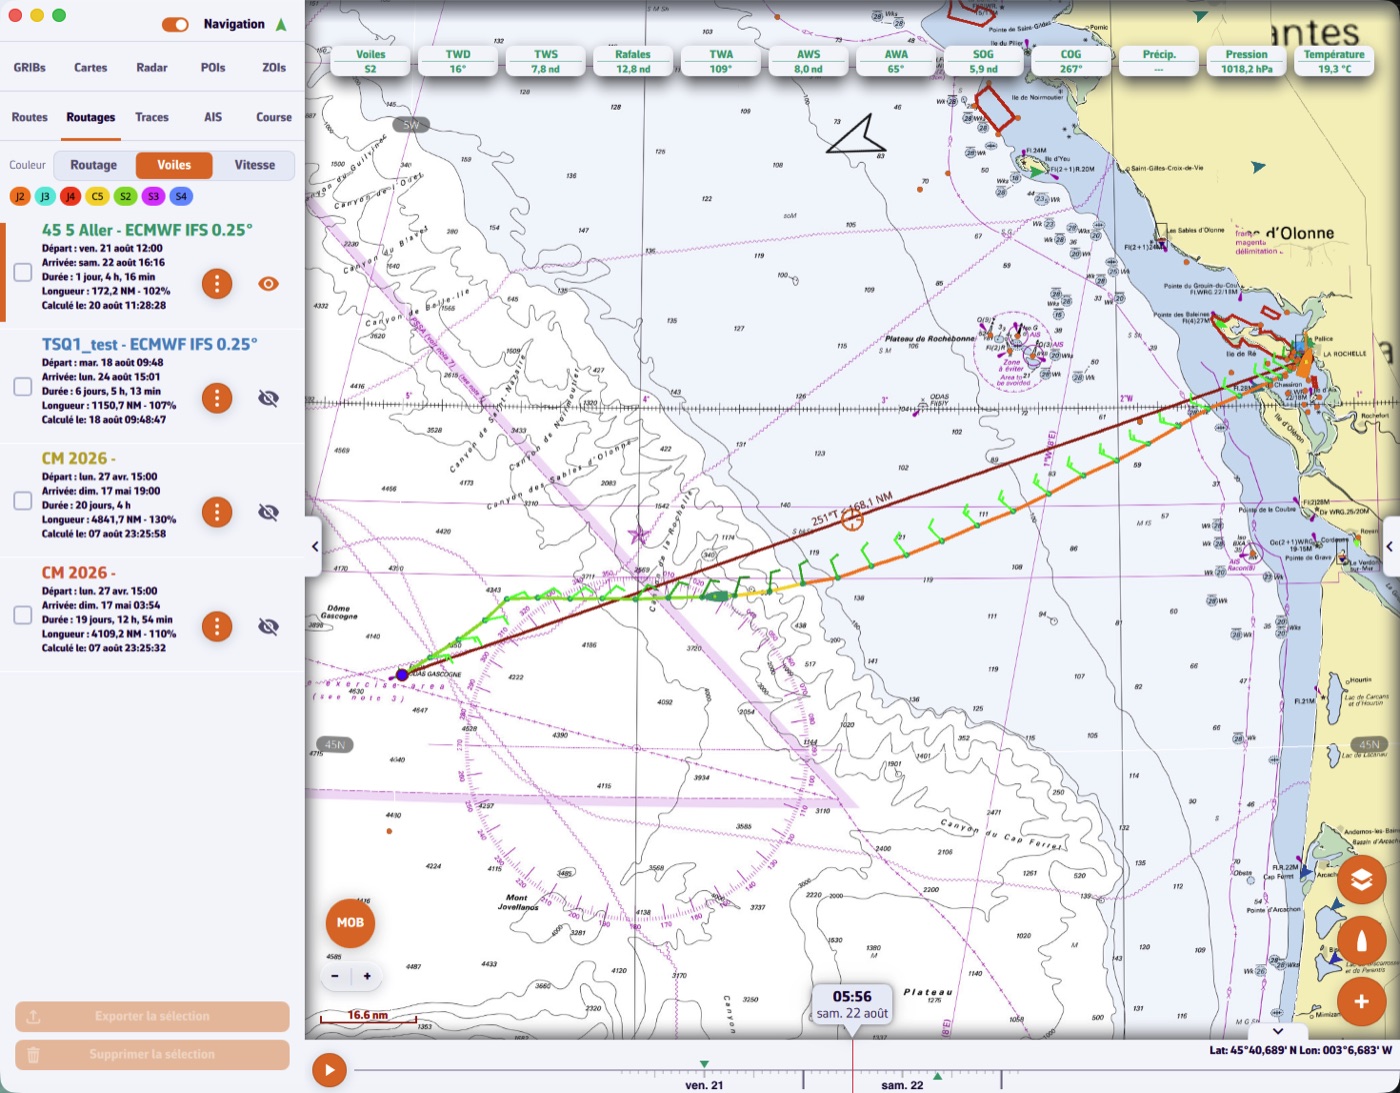Start timeline playback with play button
1400x1093 pixels.
click(x=329, y=1070)
